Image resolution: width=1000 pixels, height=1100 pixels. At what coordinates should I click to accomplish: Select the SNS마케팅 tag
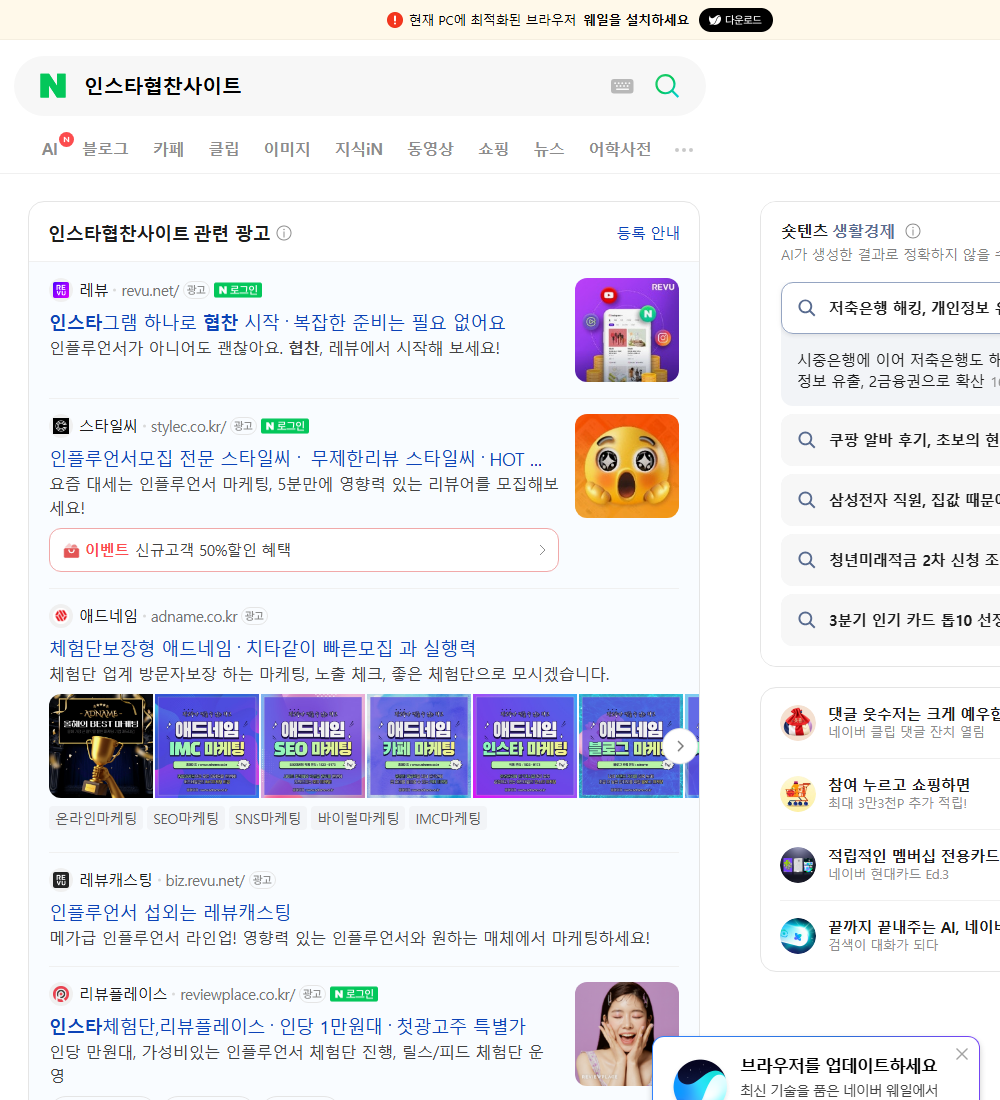[267, 819]
